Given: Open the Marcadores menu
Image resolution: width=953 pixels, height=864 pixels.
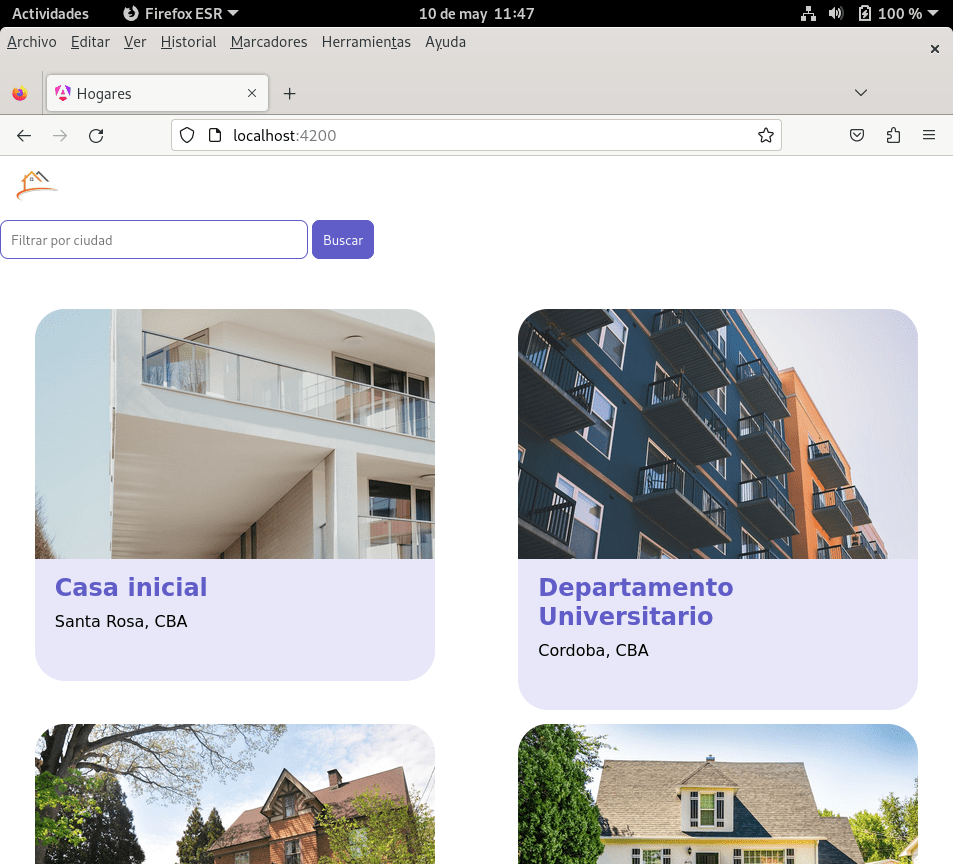Looking at the screenshot, I should (x=268, y=42).
